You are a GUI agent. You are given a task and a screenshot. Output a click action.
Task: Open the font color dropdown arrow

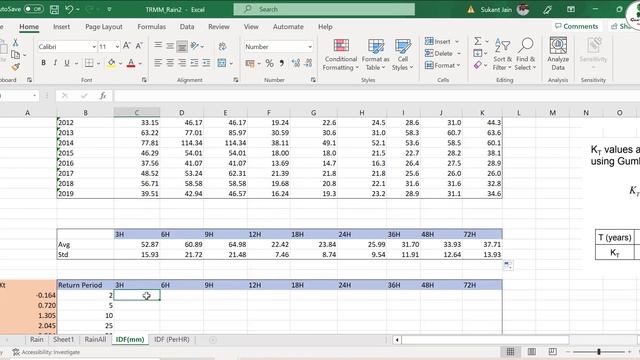140,63
